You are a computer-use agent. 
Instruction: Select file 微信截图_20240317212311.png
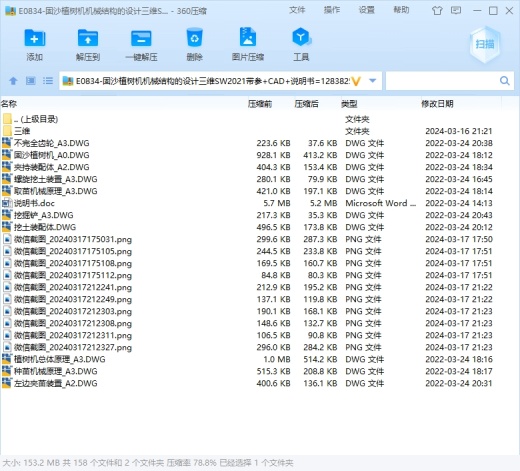coord(73,335)
